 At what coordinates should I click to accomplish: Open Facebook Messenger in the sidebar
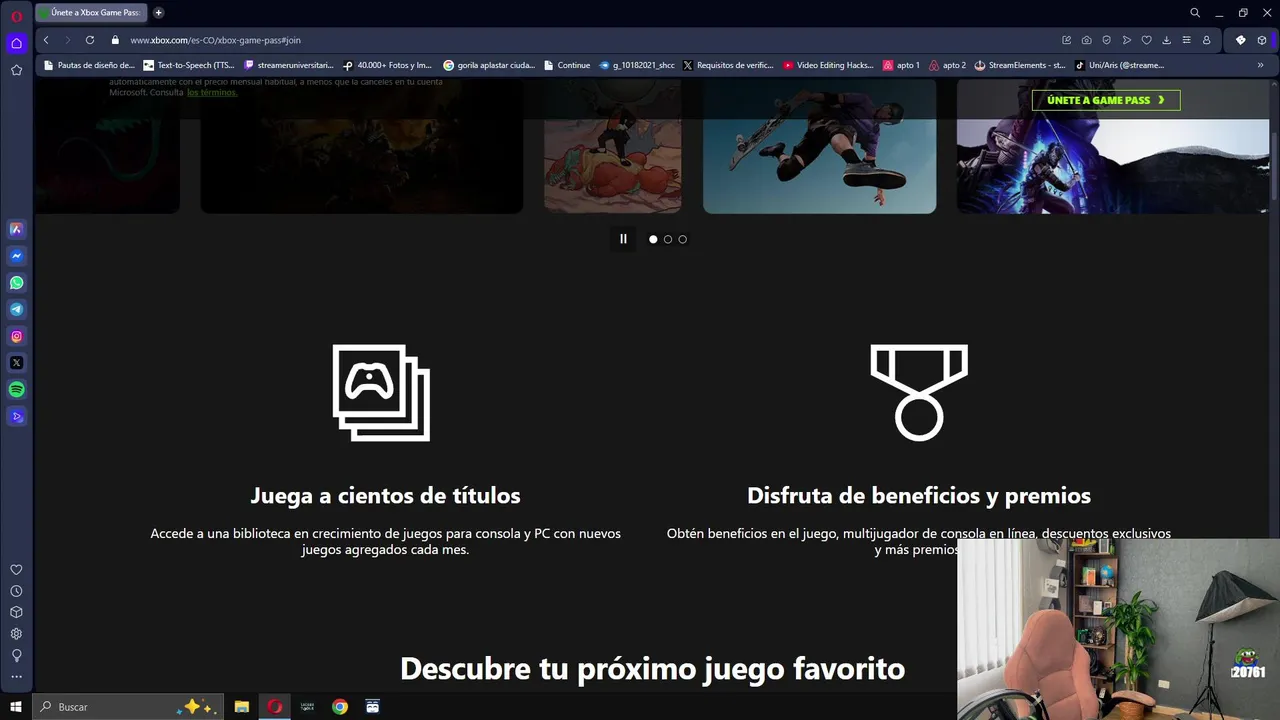pyautogui.click(x=16, y=256)
